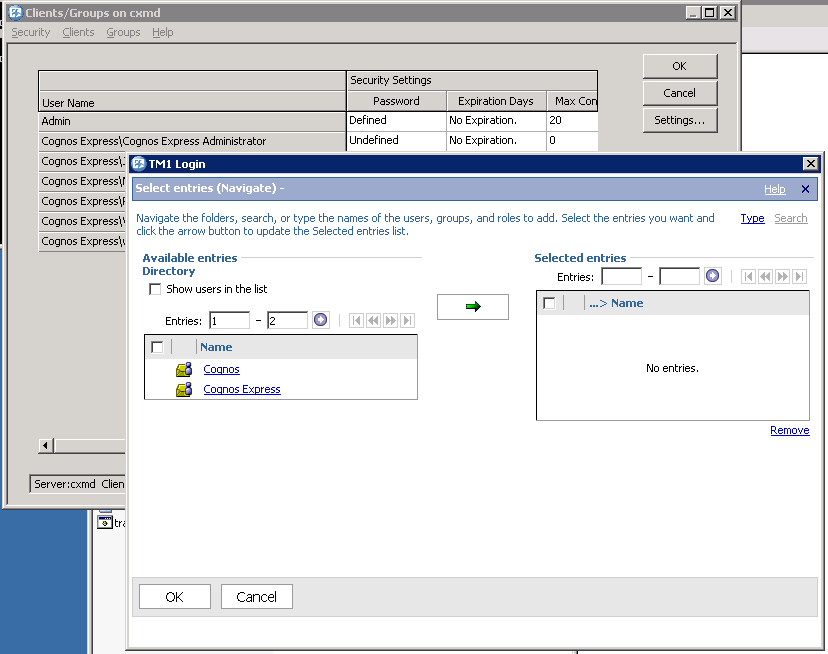Click Name column header in Selected entries
The width and height of the screenshot is (828, 654).
point(627,303)
